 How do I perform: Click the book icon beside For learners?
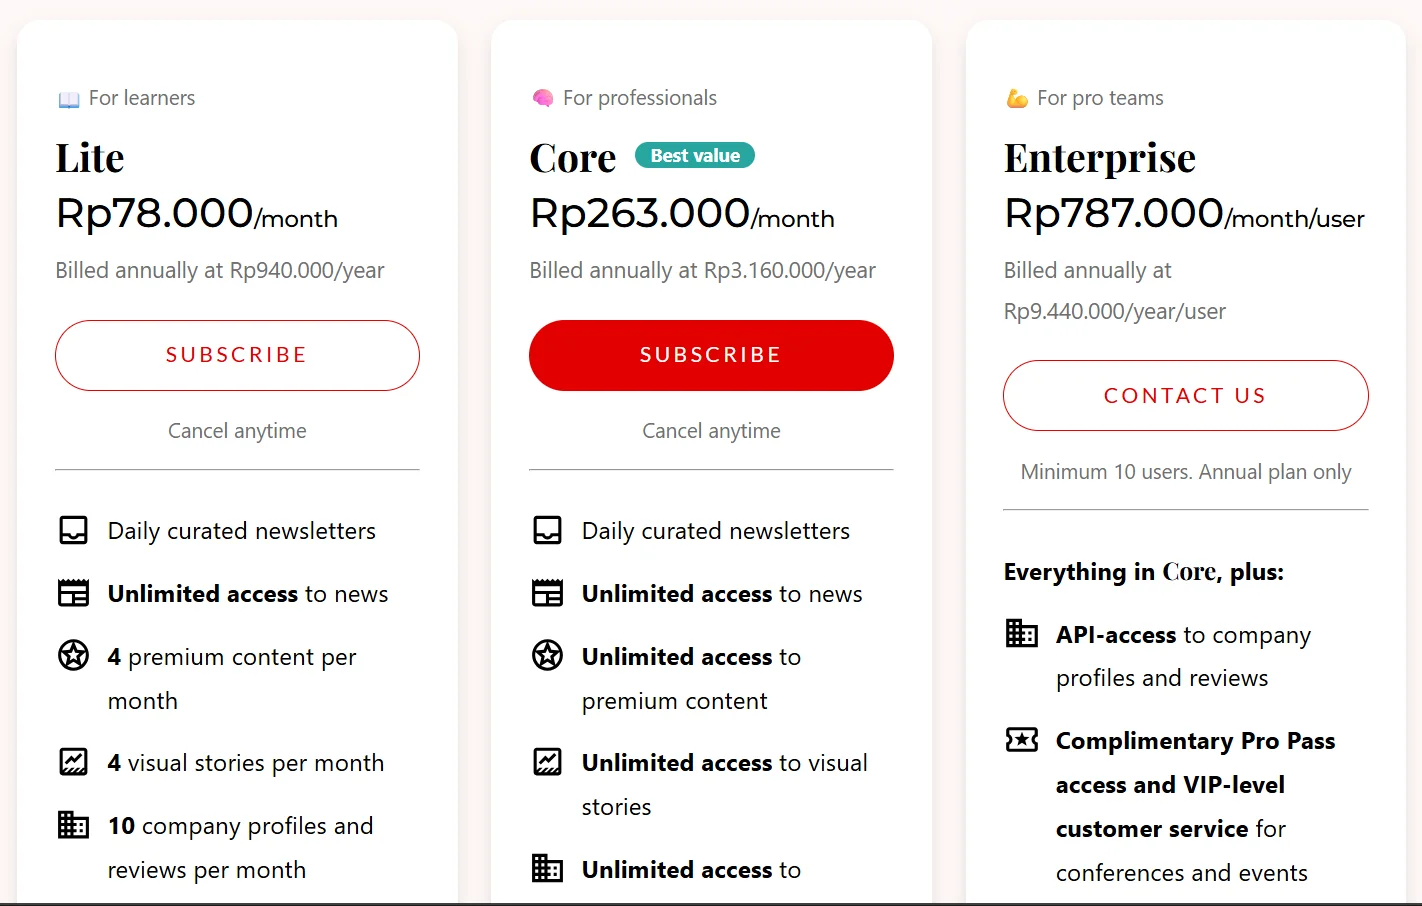coord(69,99)
